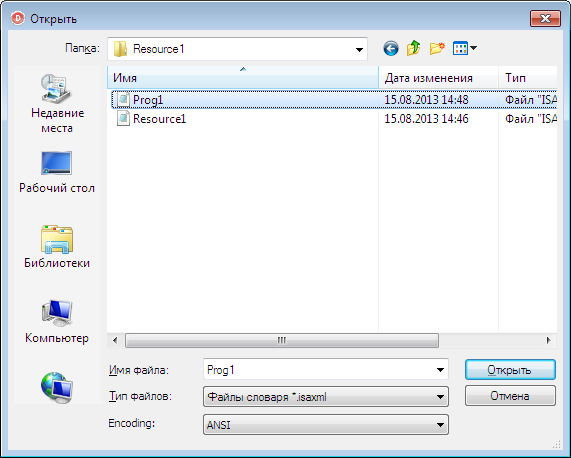Sort by Имя column header

click(x=243, y=78)
